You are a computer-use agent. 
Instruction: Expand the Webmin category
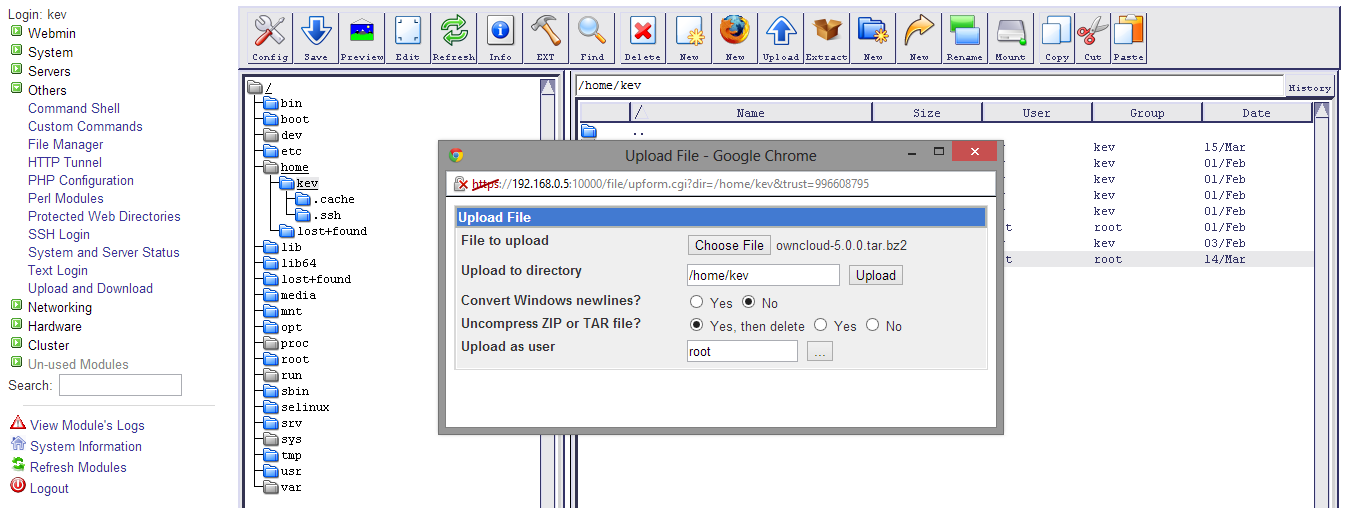pos(16,33)
